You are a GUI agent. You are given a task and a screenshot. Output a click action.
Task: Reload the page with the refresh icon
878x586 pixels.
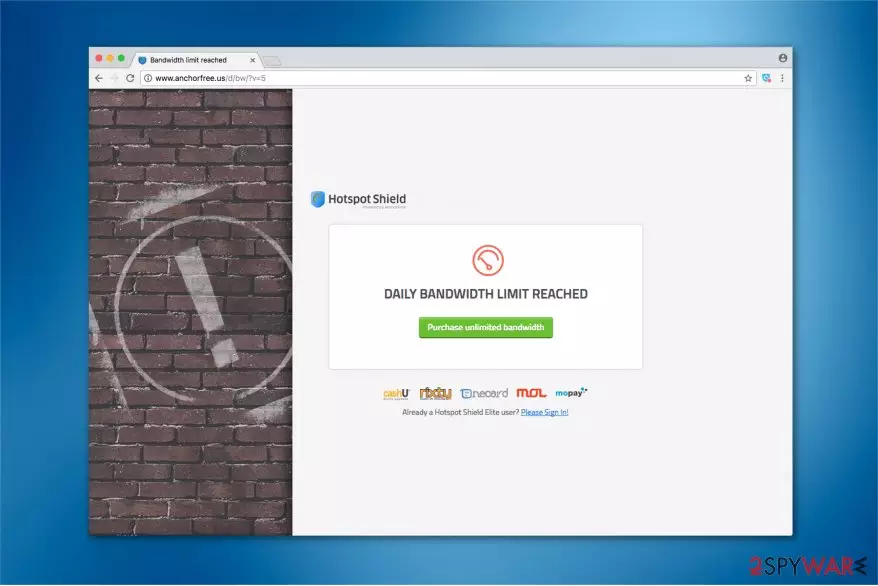pyautogui.click(x=130, y=78)
